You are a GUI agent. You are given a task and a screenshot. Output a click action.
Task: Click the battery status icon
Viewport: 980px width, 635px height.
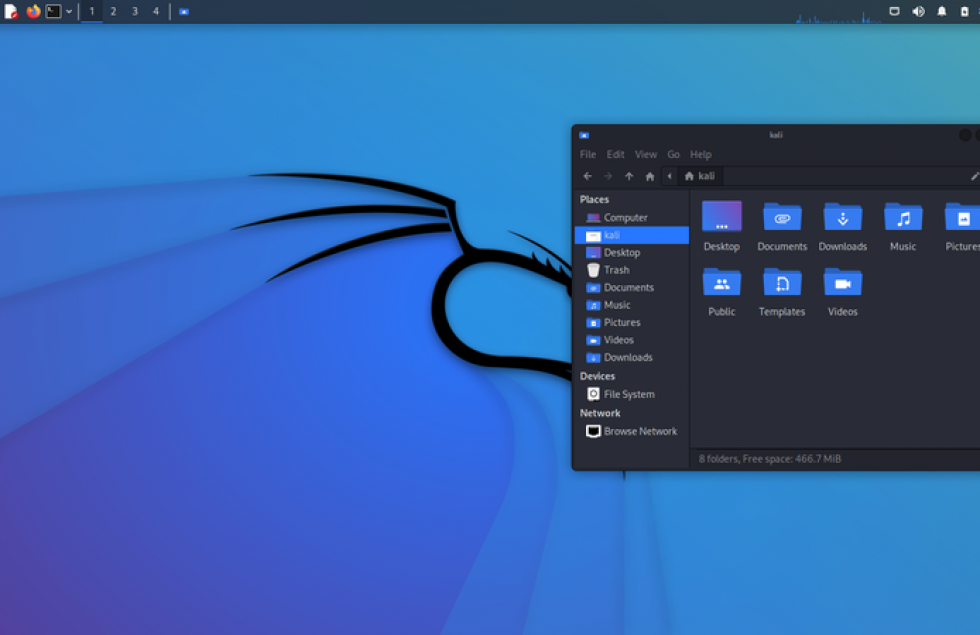[x=964, y=11]
